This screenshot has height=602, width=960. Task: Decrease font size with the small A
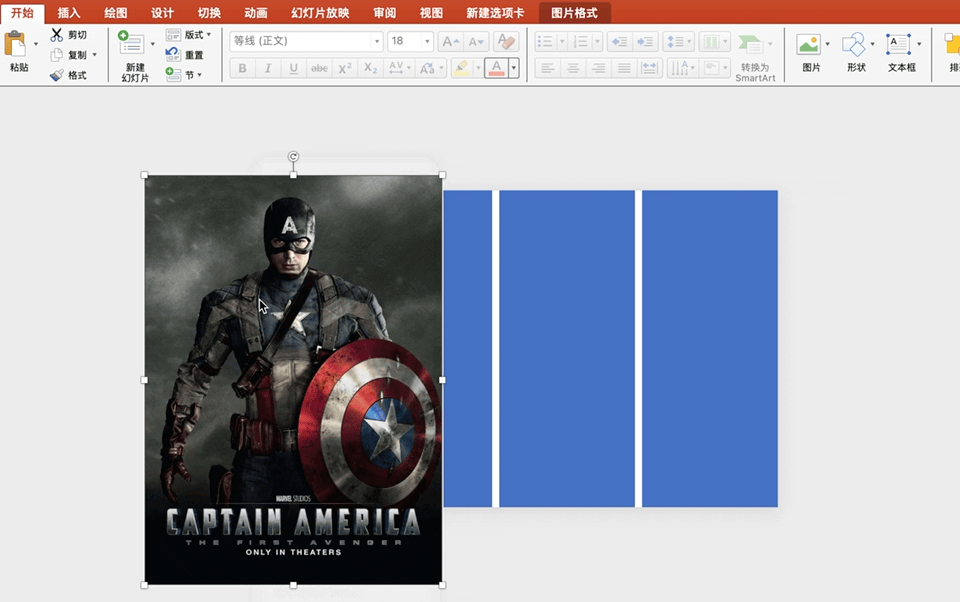476,42
